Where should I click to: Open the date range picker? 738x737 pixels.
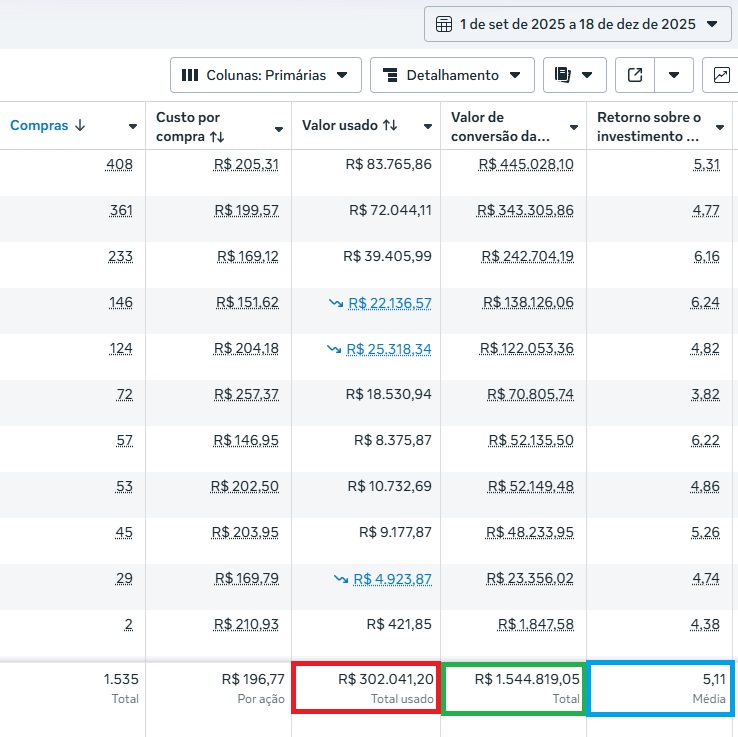(x=578, y=24)
